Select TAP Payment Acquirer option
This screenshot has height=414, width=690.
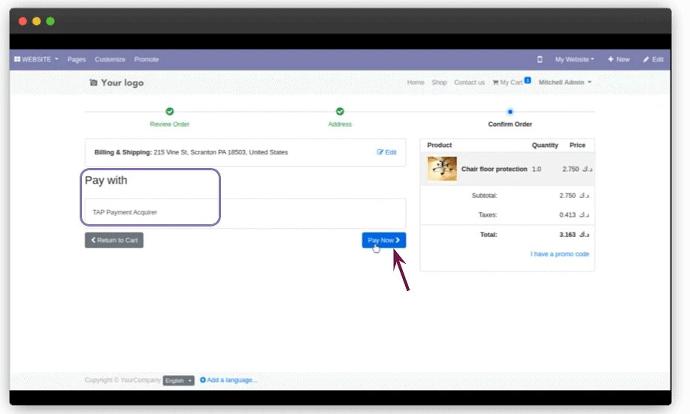point(125,212)
